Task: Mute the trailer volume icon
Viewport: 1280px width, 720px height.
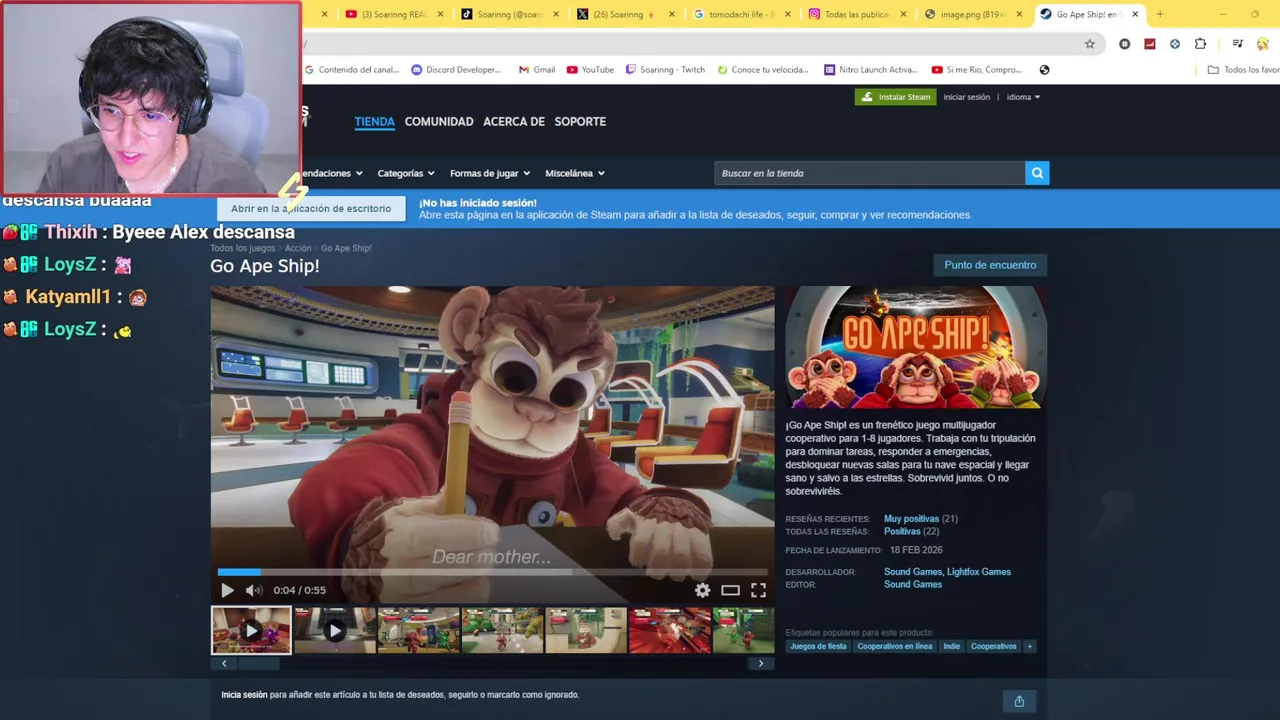Action: pyautogui.click(x=254, y=590)
